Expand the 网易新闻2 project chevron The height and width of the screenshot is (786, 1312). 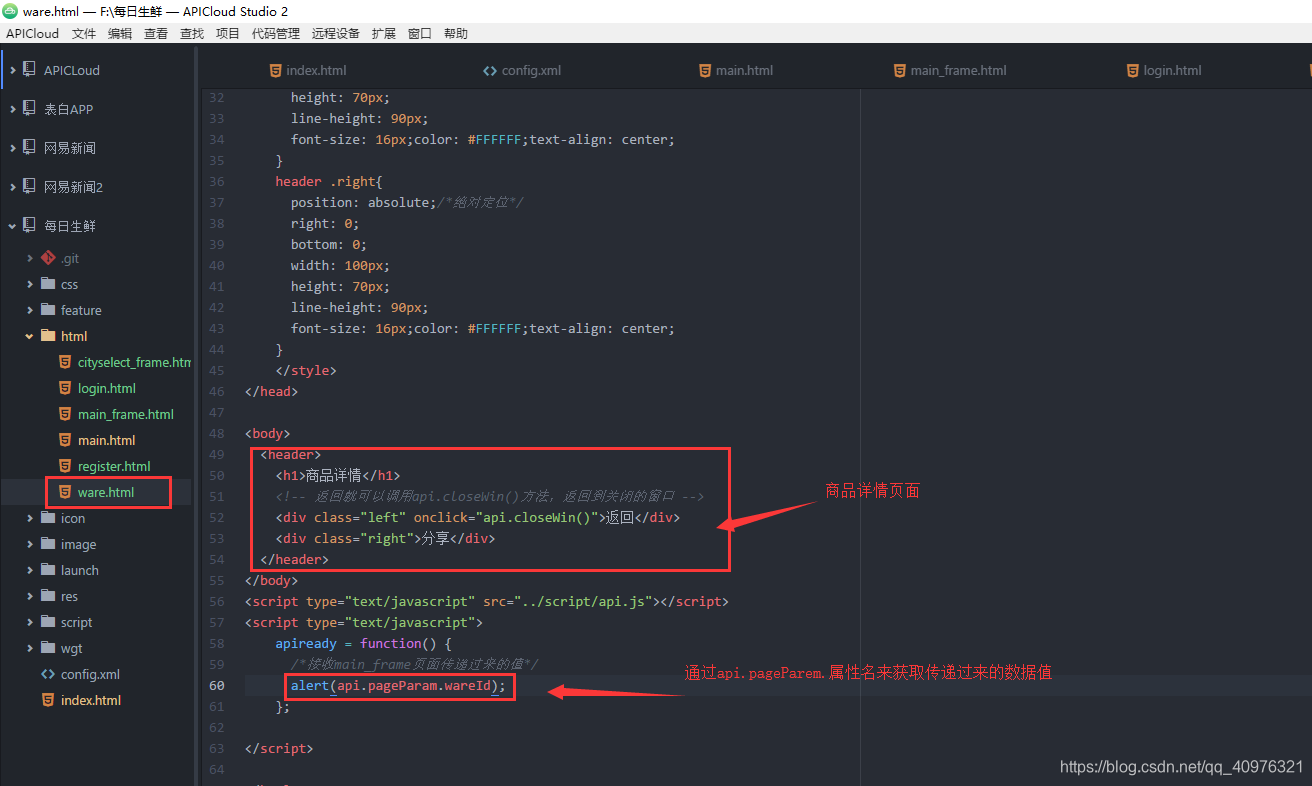(x=13, y=187)
